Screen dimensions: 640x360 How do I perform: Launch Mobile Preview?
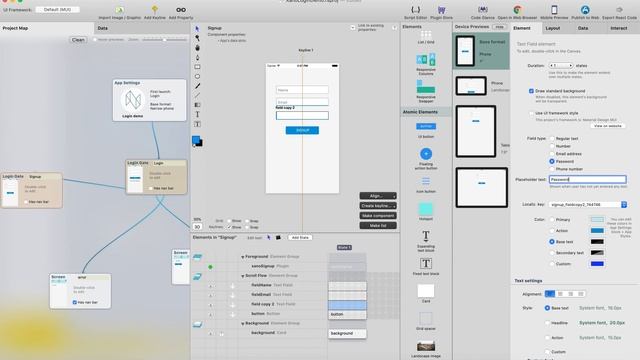[x=554, y=10]
